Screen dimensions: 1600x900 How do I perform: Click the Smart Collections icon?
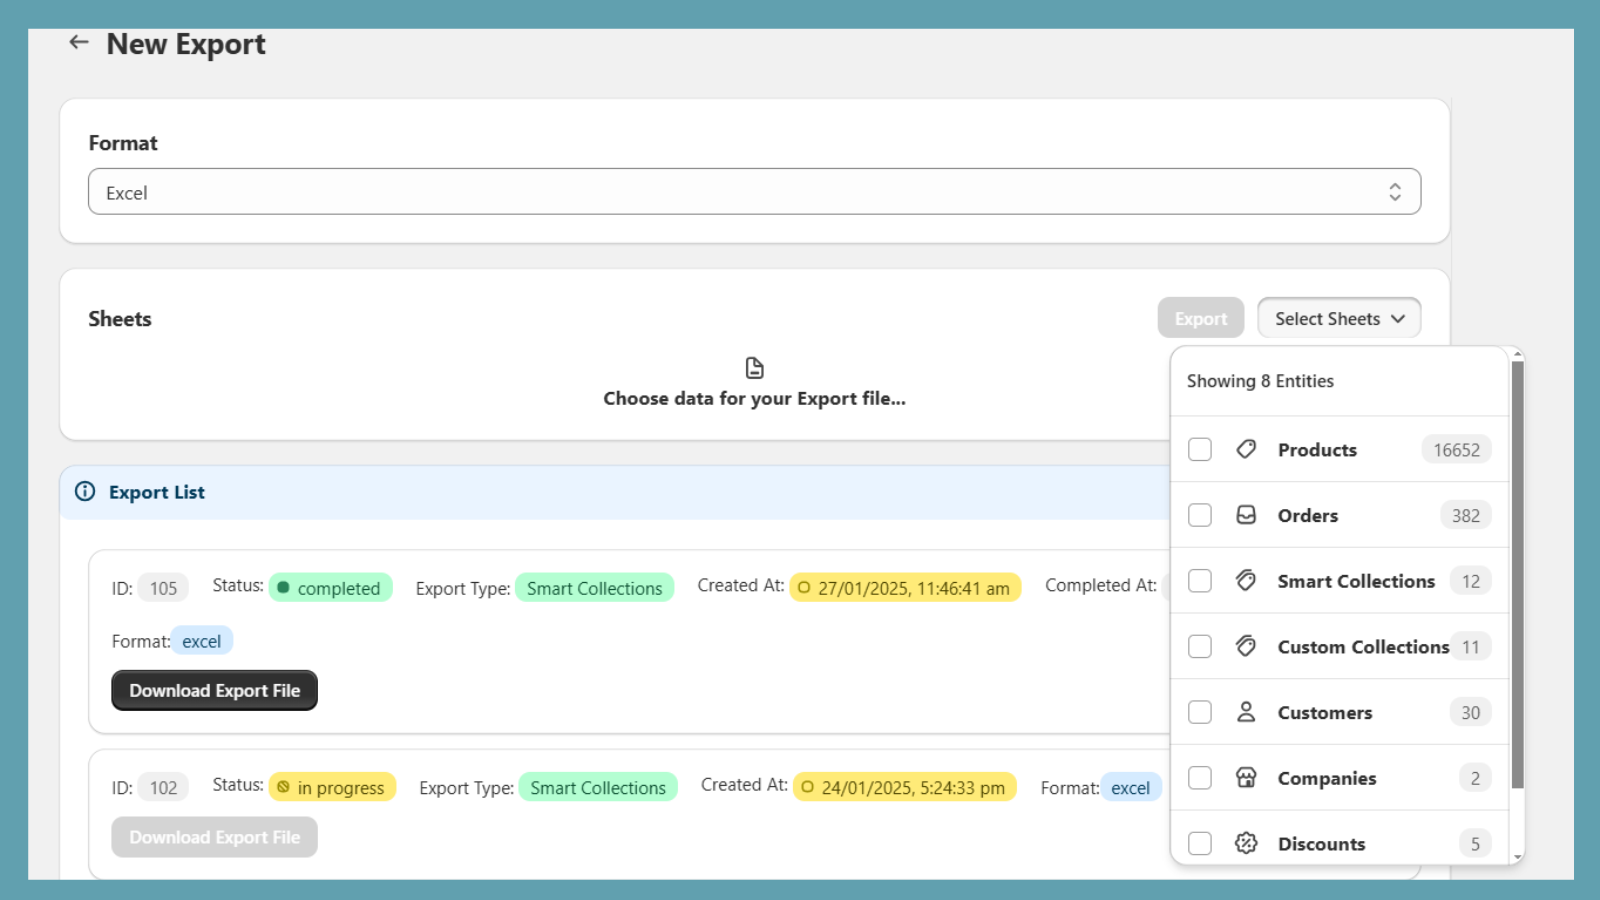1246,580
